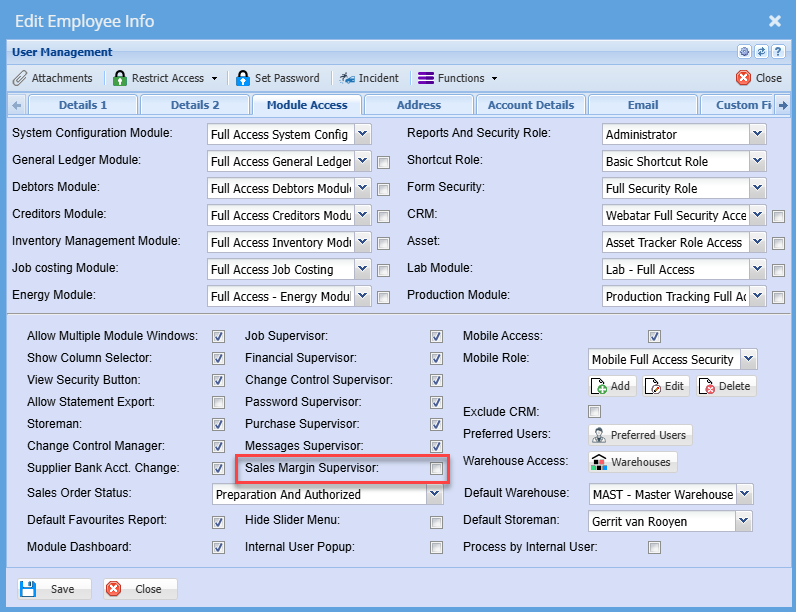Open the Account Details tab
The height and width of the screenshot is (612, 796).
530,105
